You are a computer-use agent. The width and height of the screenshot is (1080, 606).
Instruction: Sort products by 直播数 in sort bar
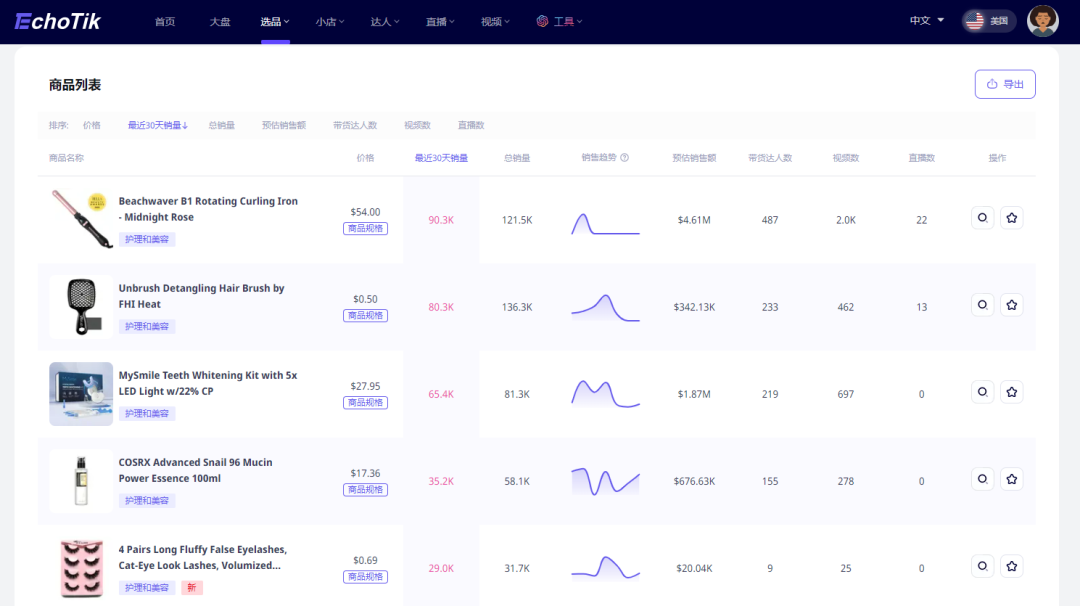pyautogui.click(x=471, y=125)
